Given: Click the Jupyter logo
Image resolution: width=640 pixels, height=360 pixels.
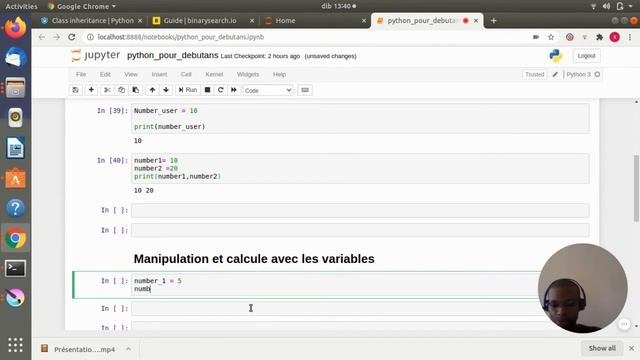Looking at the screenshot, I should click(x=96, y=55).
